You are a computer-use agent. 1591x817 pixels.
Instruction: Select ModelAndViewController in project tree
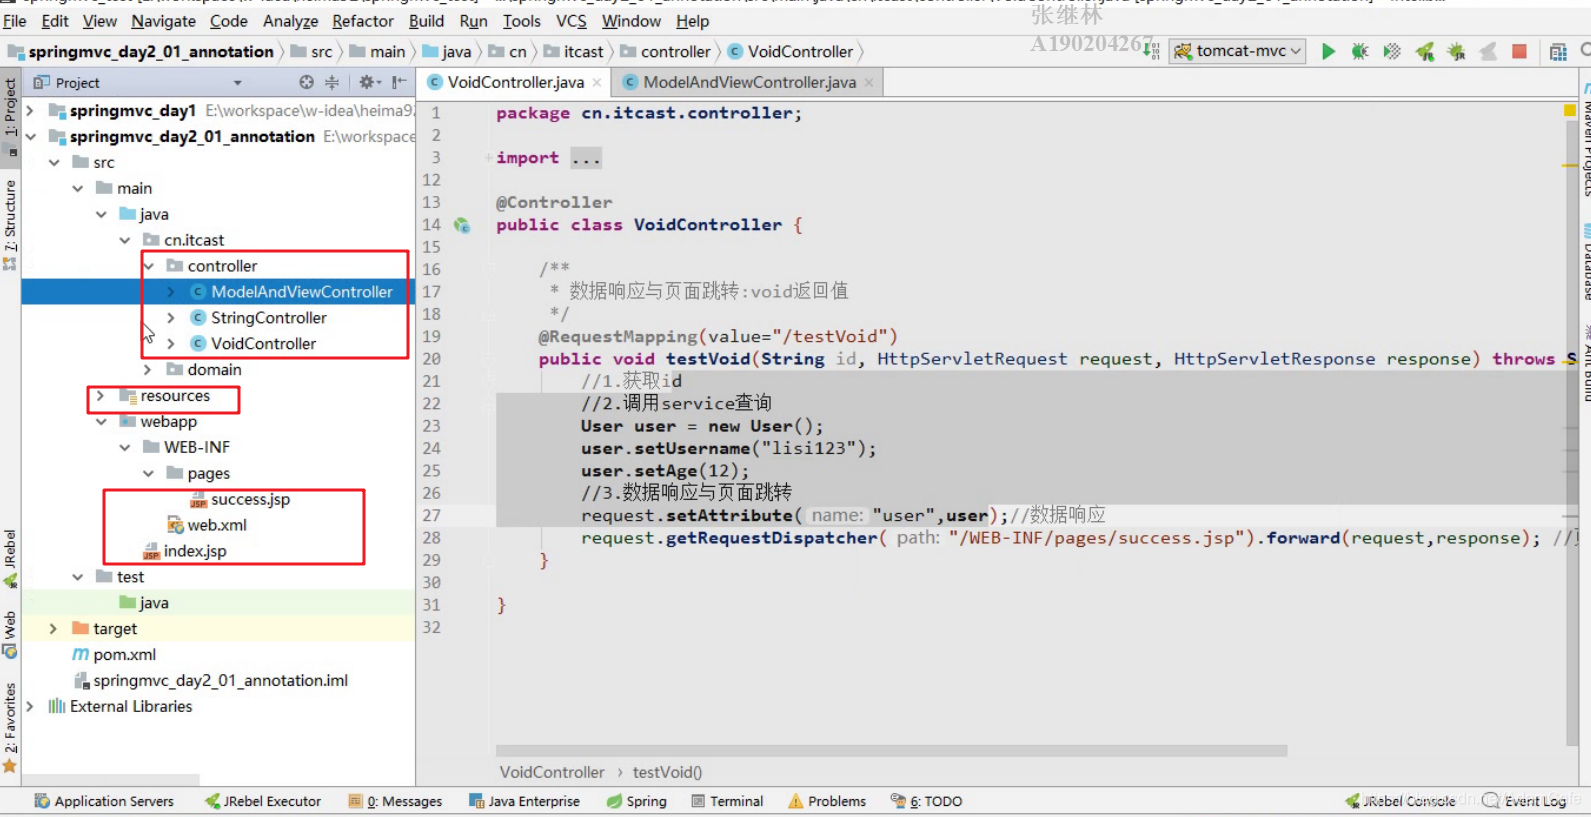(x=301, y=292)
